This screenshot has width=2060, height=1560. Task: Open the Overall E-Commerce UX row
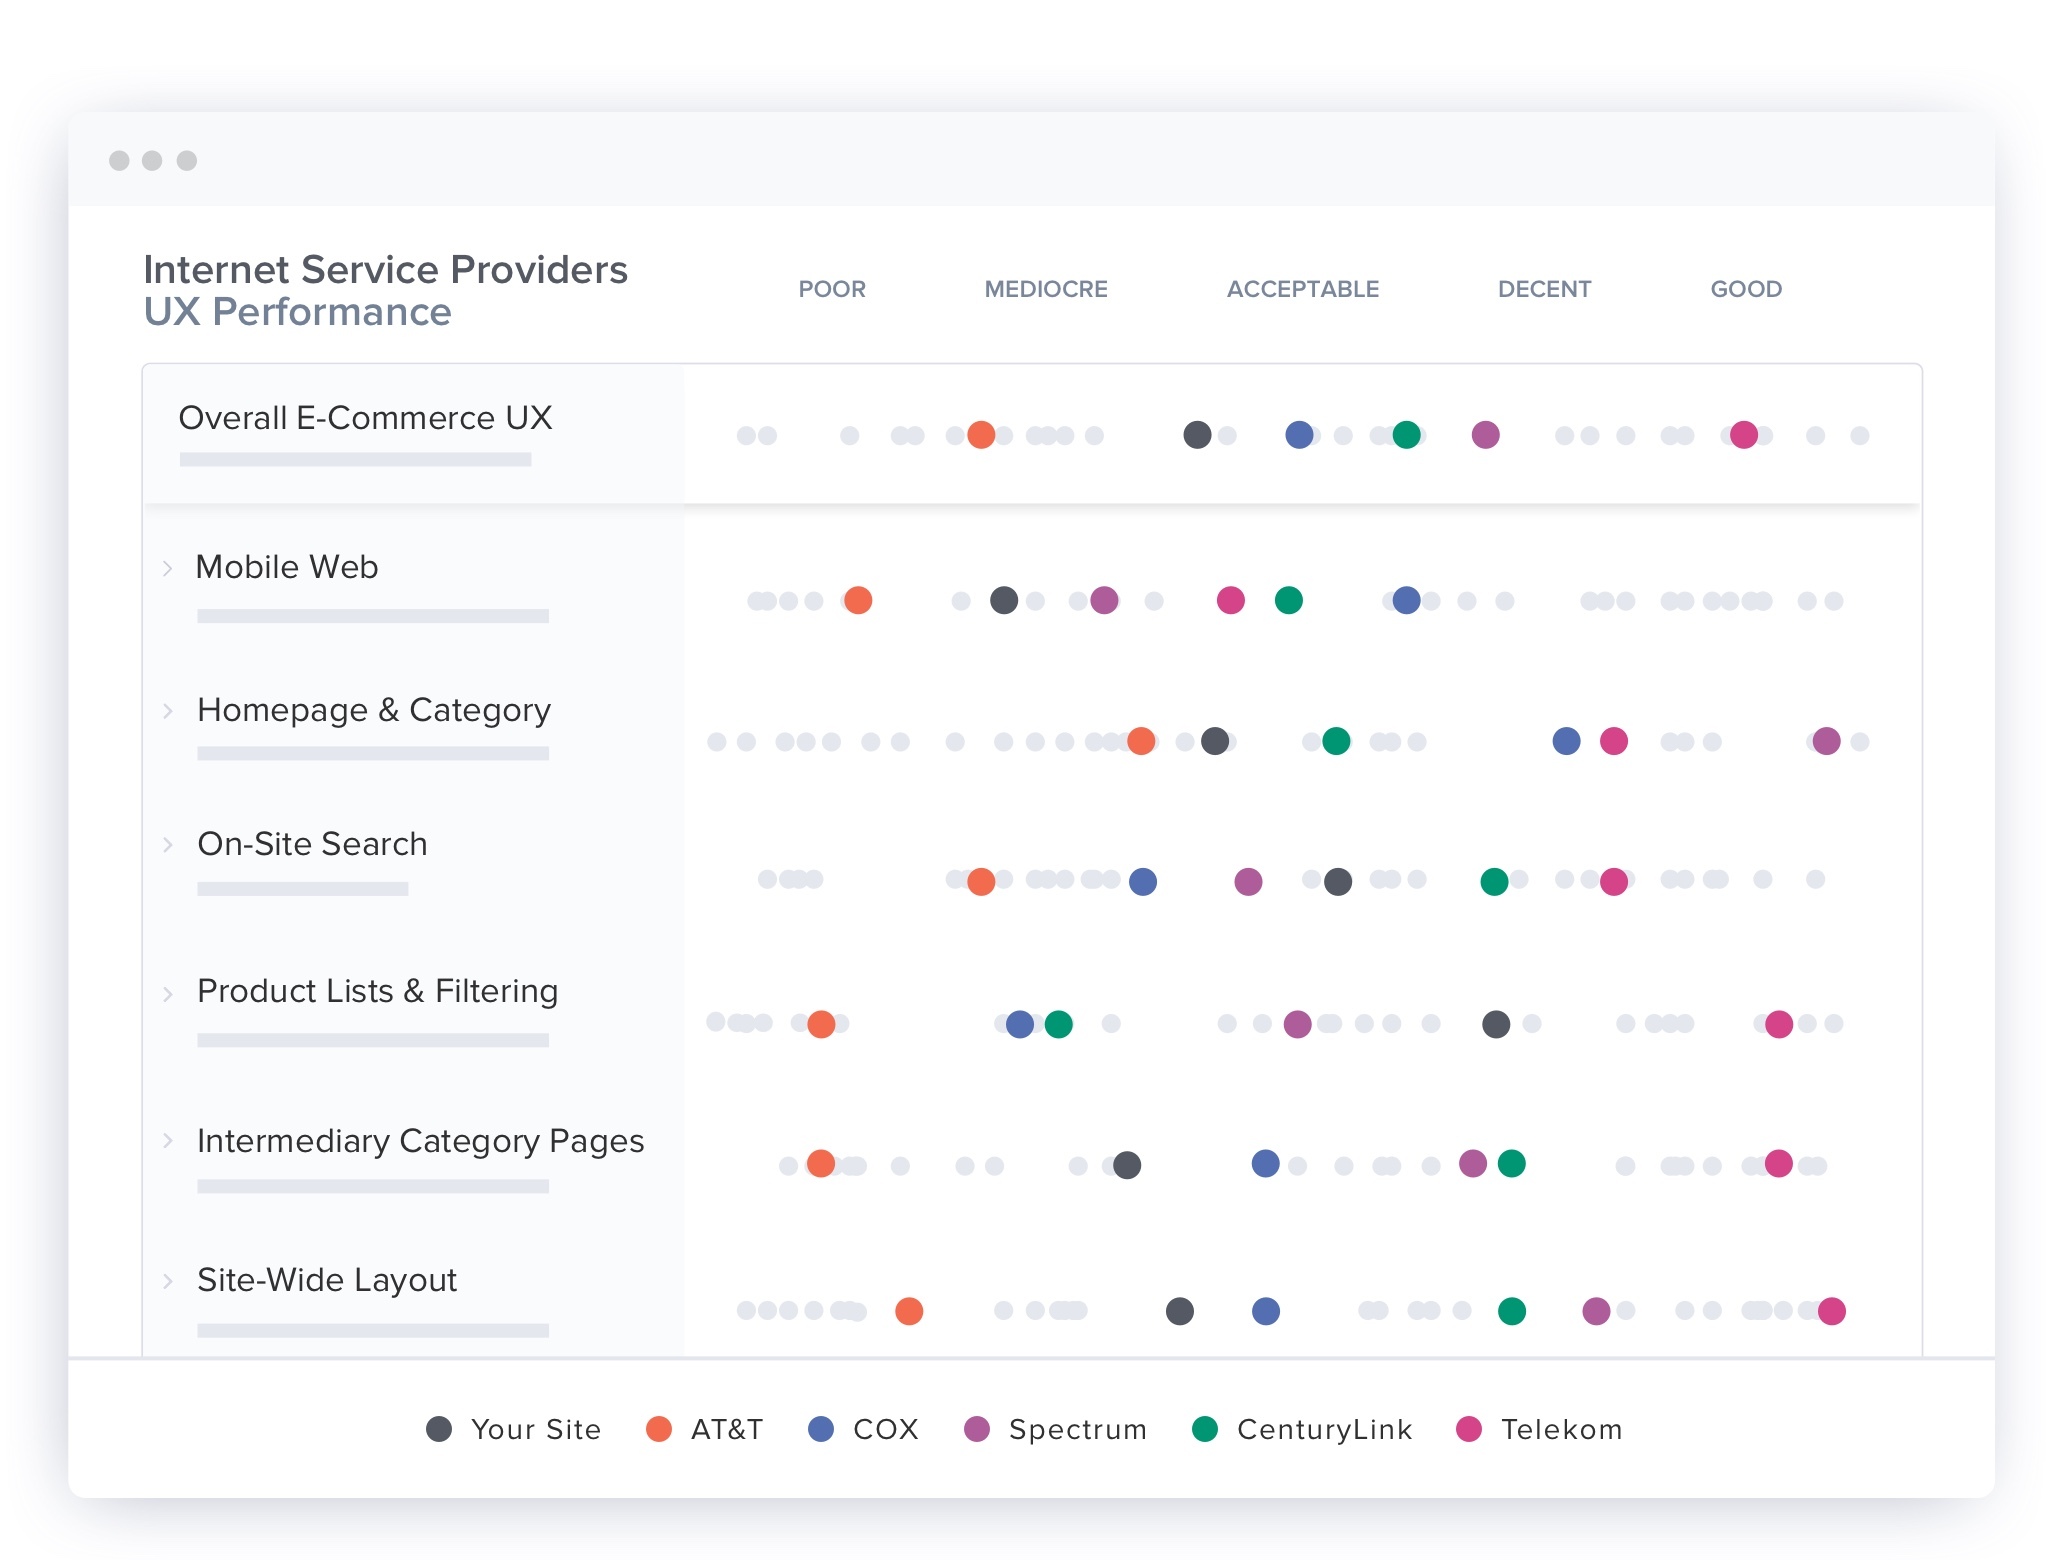(x=366, y=418)
